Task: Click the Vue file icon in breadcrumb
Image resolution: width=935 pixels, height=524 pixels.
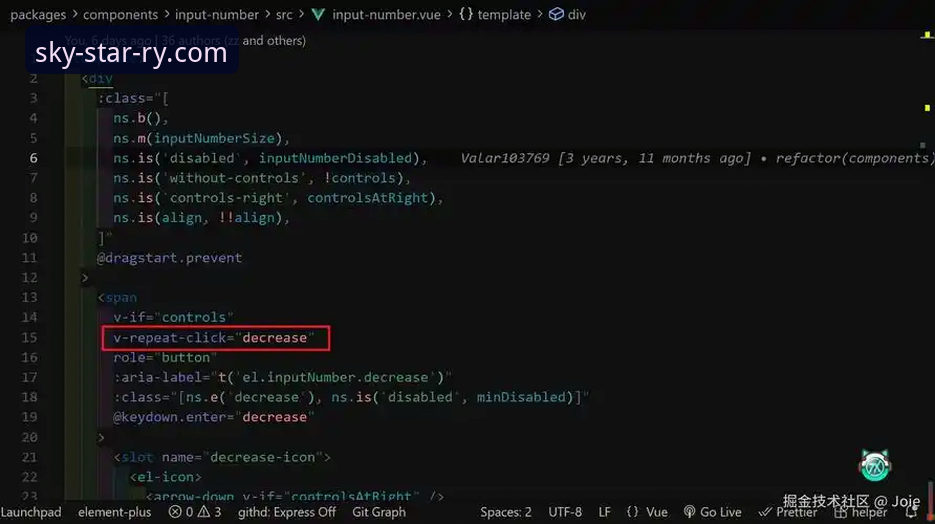Action: coord(318,14)
